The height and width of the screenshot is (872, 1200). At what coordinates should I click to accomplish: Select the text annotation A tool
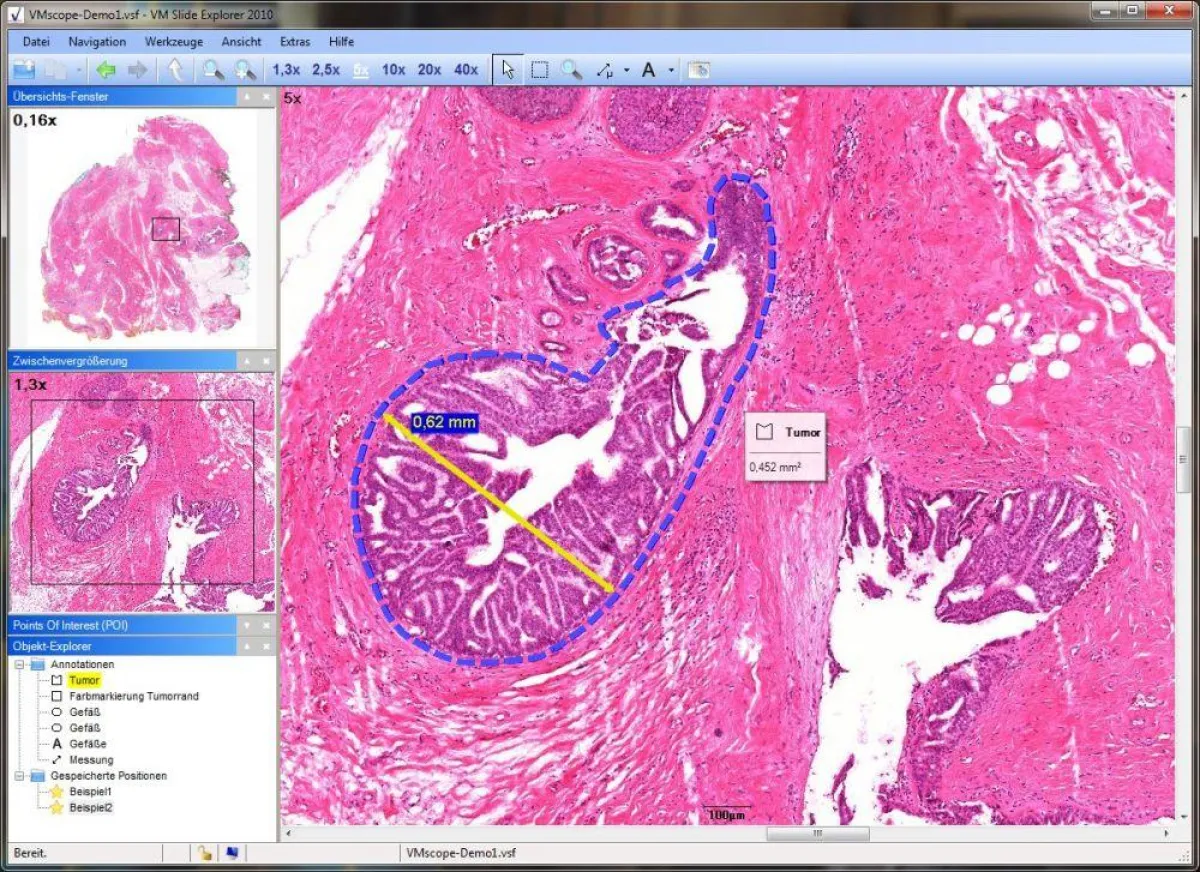coord(648,70)
